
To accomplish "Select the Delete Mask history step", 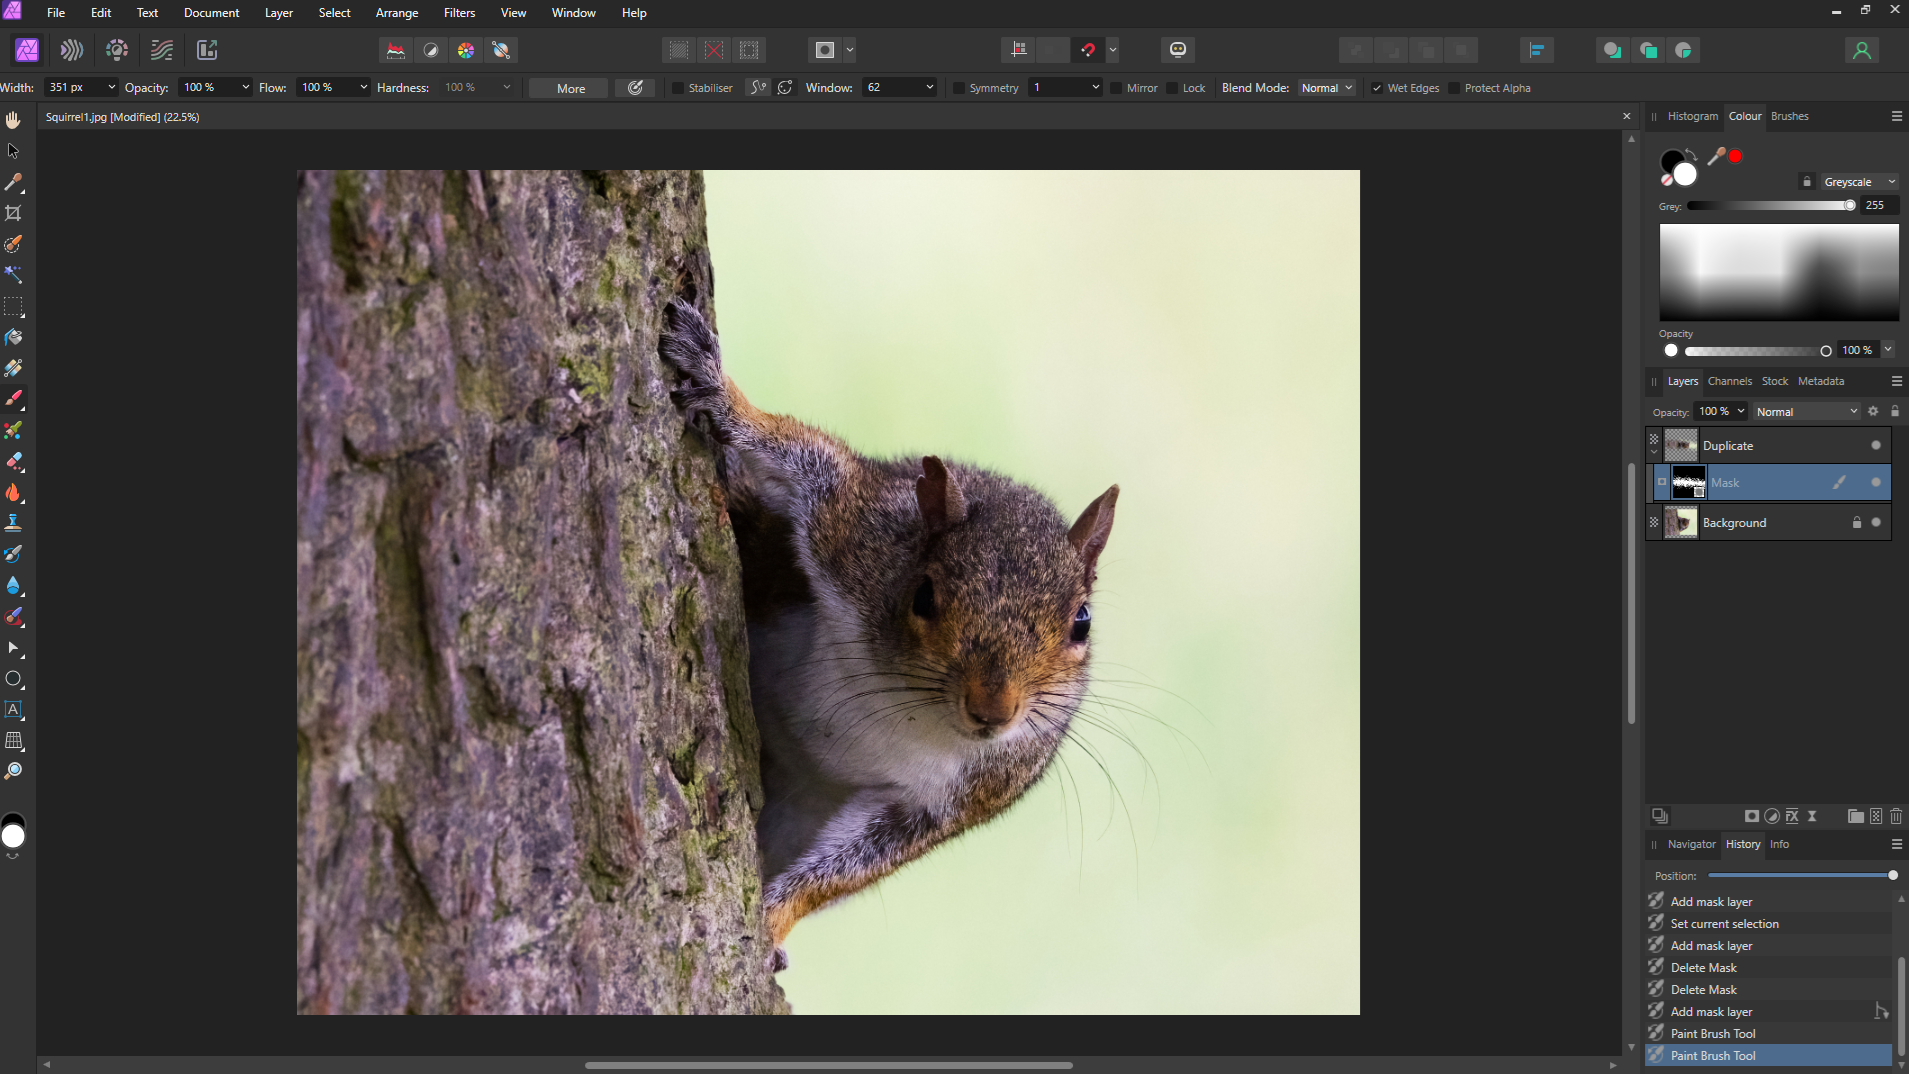I will (1704, 967).
